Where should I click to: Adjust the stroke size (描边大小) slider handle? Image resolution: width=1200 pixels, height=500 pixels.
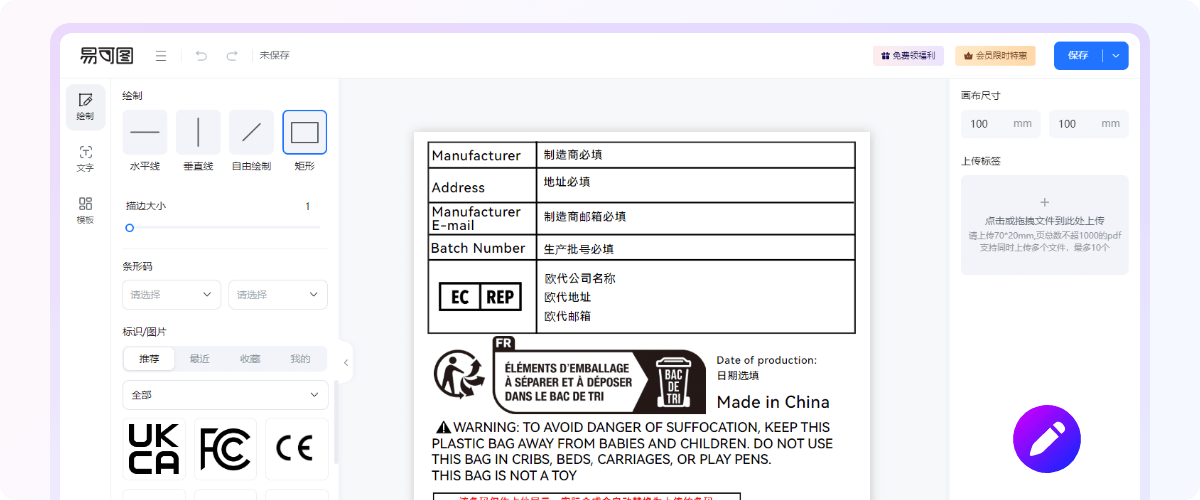tap(129, 228)
